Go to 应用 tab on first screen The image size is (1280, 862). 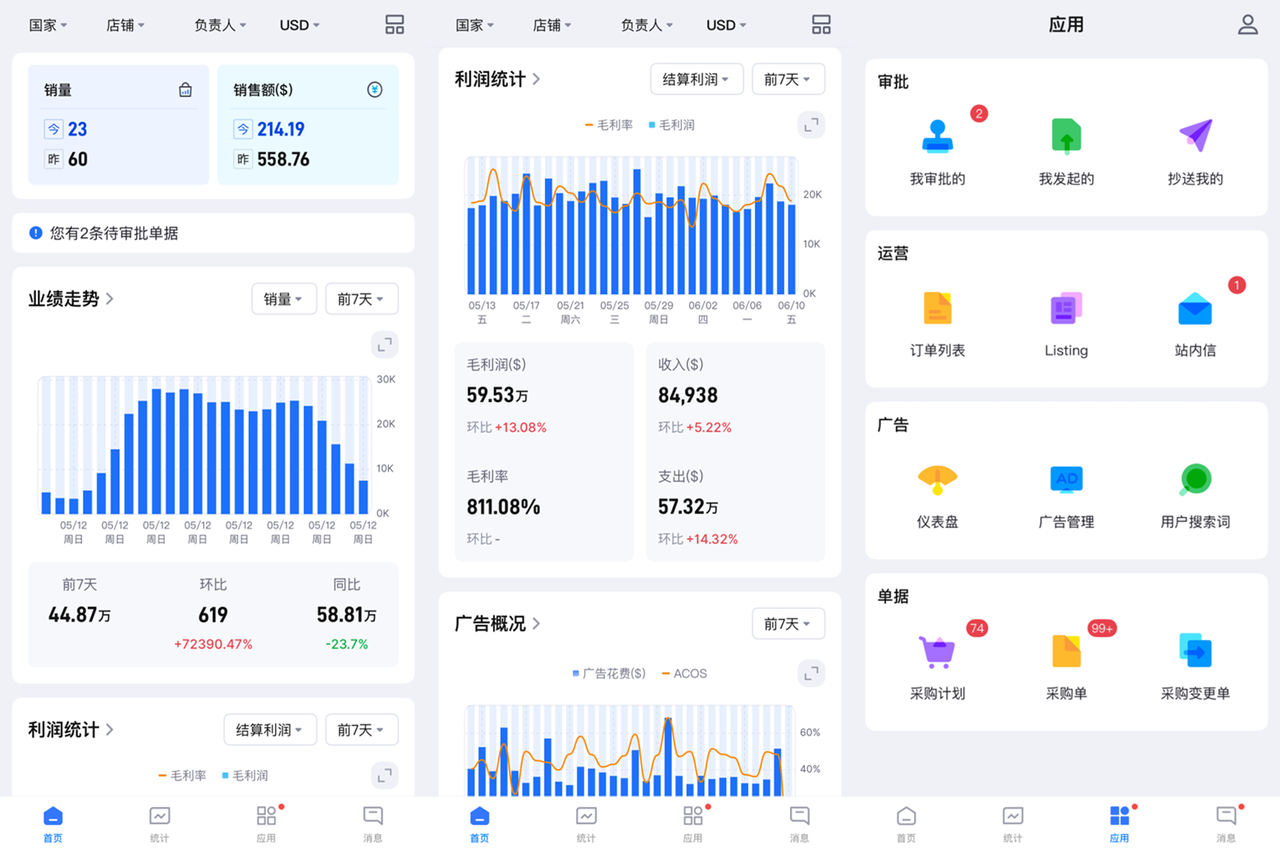coord(266,824)
